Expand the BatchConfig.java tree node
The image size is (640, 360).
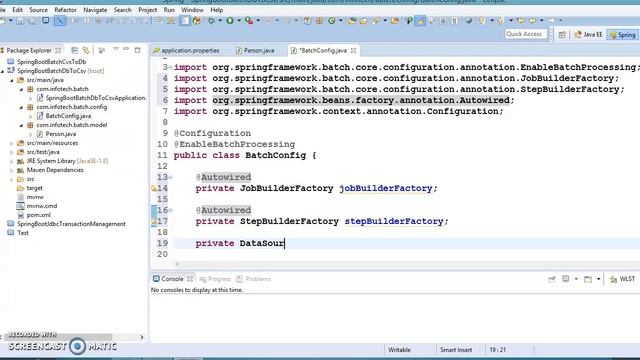31,116
